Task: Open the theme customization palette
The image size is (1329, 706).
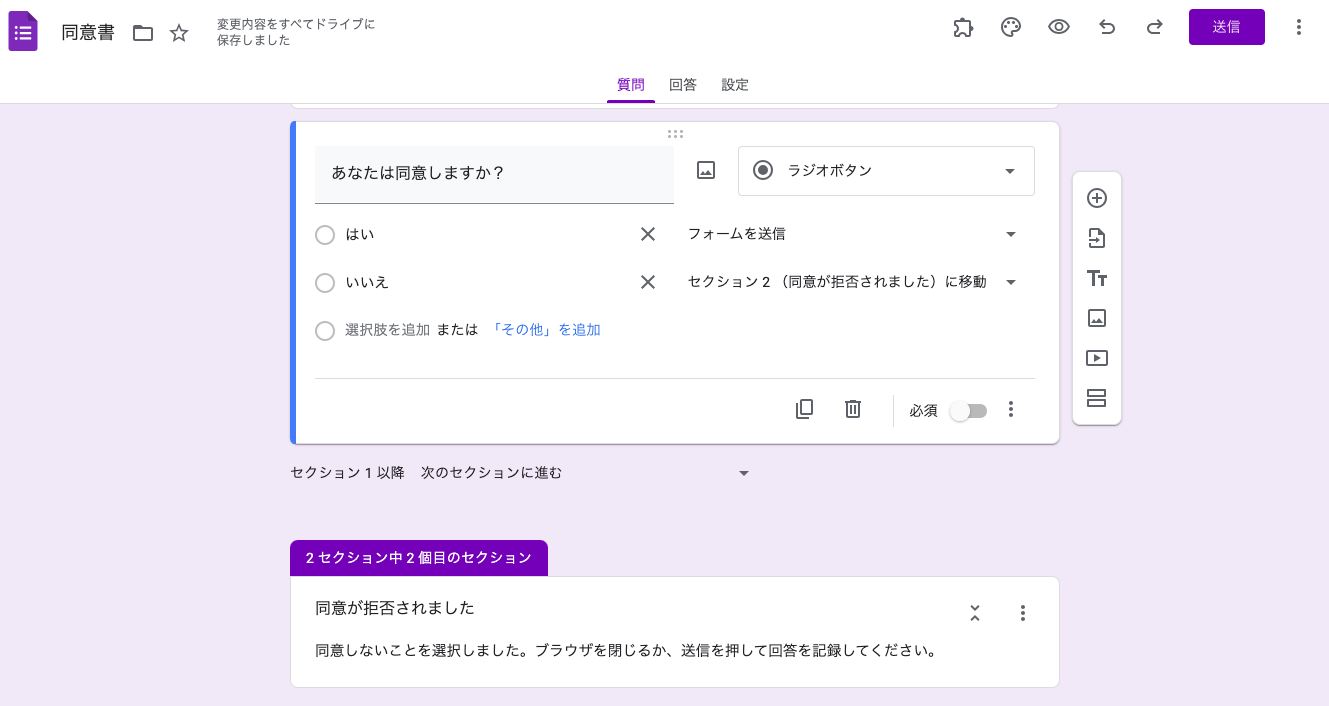Action: pos(1011,27)
